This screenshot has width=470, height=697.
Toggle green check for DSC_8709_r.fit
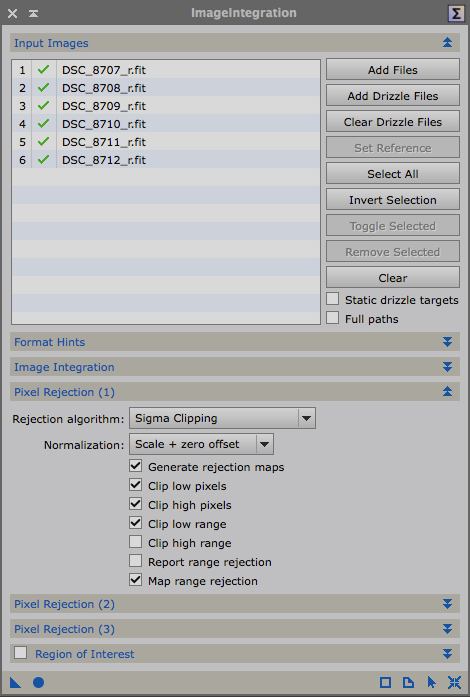point(43,106)
